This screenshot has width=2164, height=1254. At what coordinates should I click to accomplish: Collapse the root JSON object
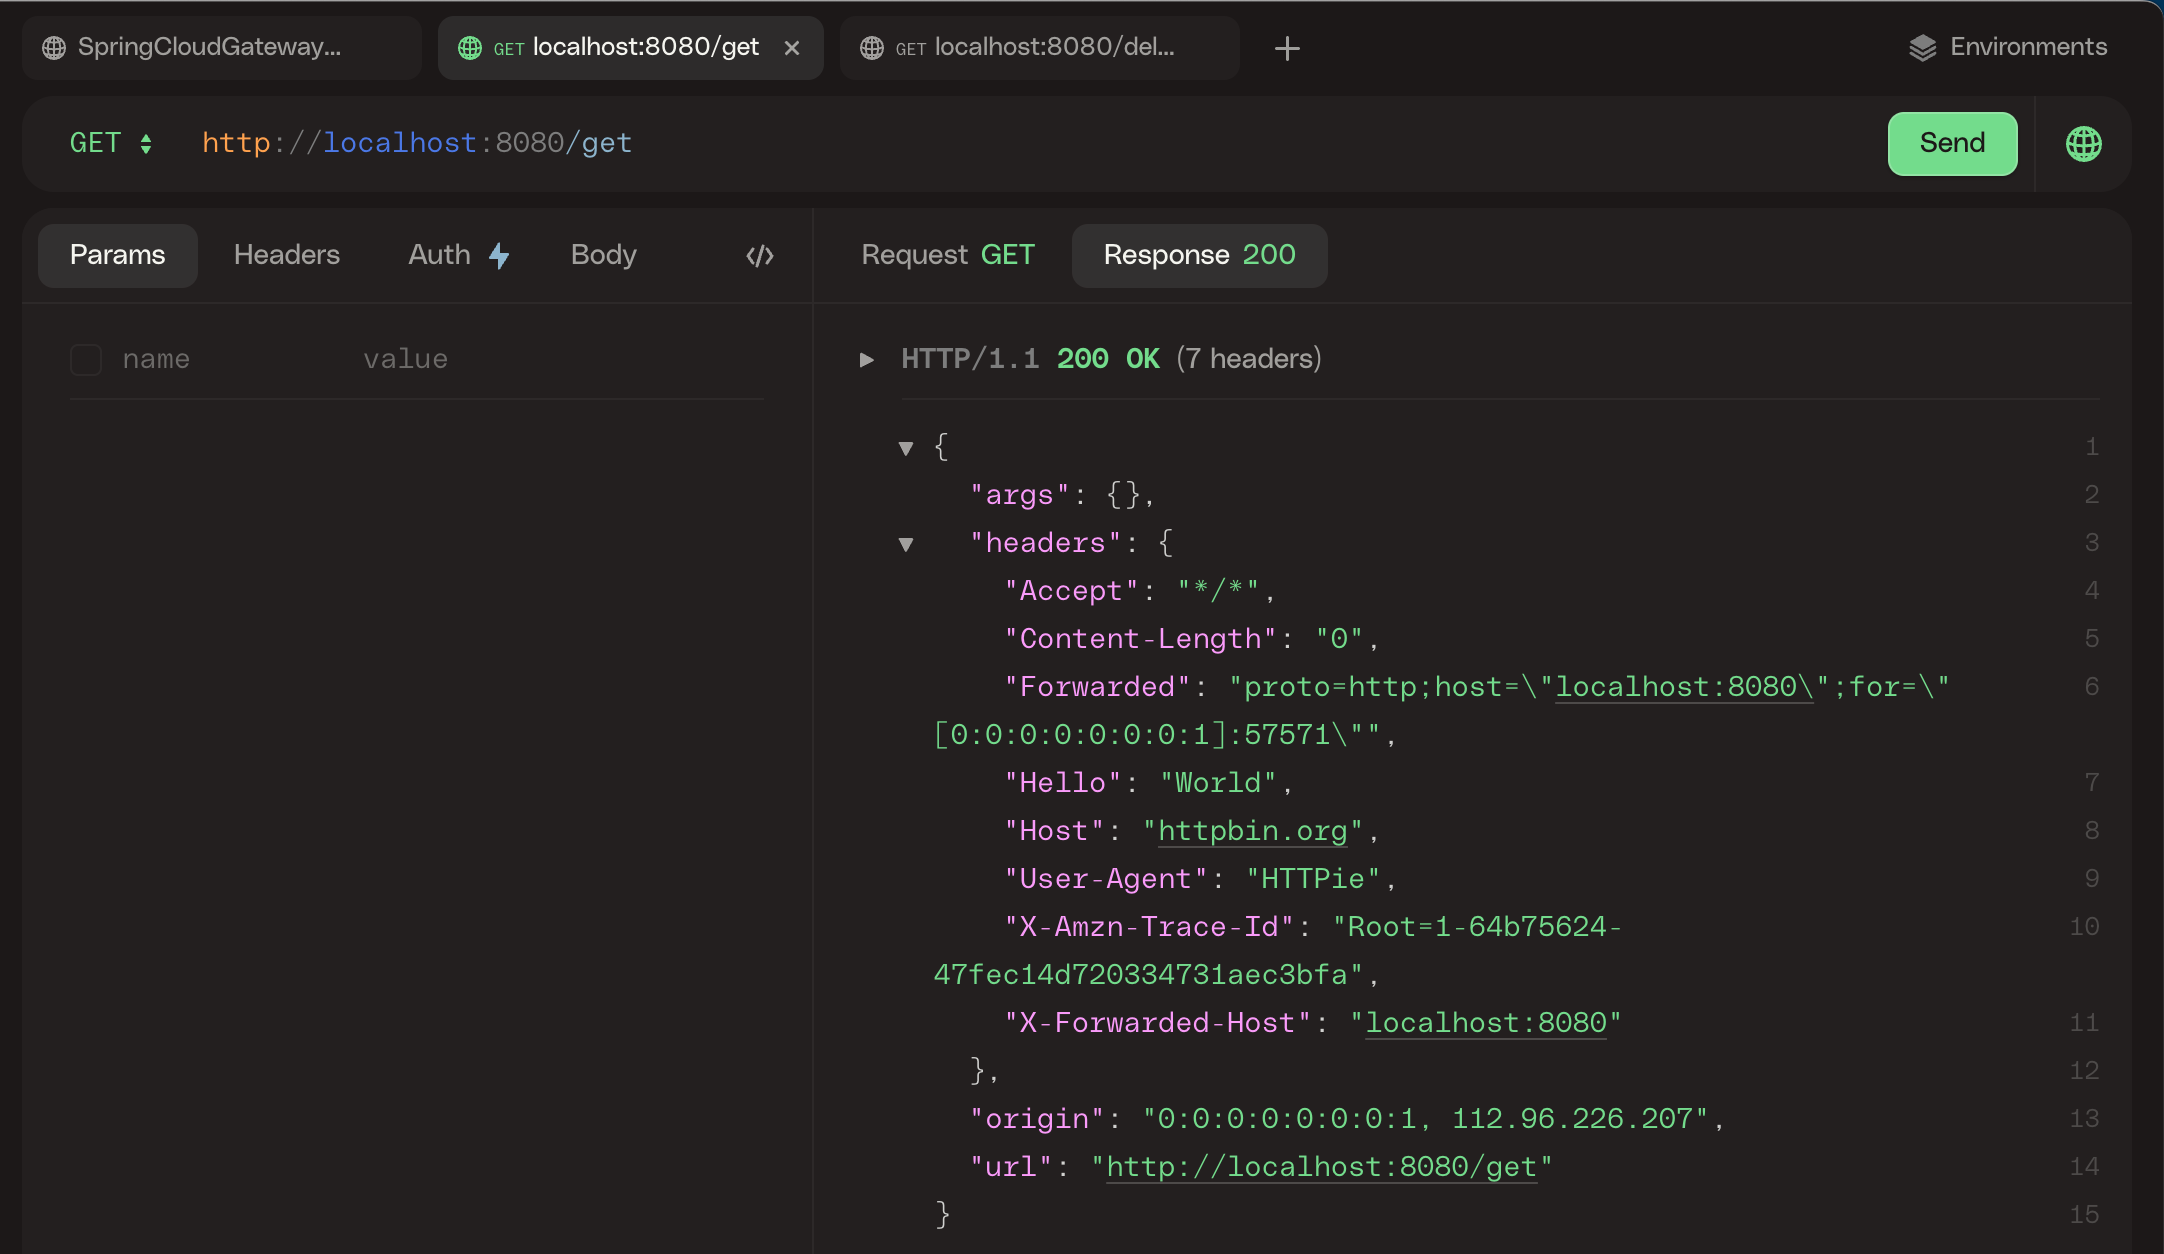coord(906,448)
